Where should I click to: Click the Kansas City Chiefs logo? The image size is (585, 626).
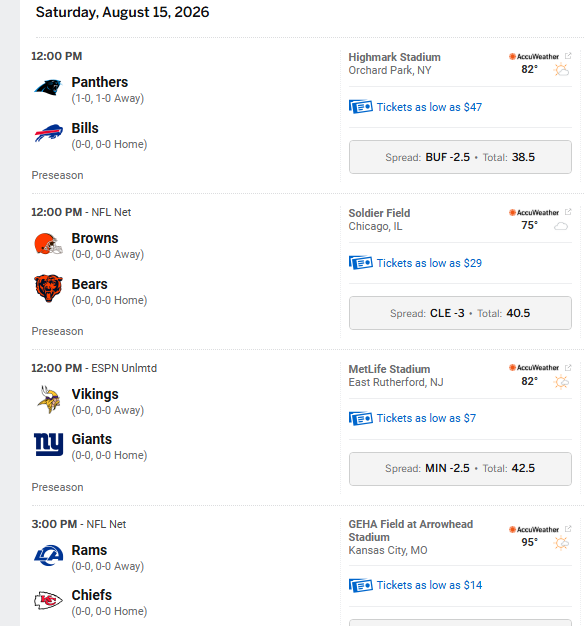click(x=48, y=600)
